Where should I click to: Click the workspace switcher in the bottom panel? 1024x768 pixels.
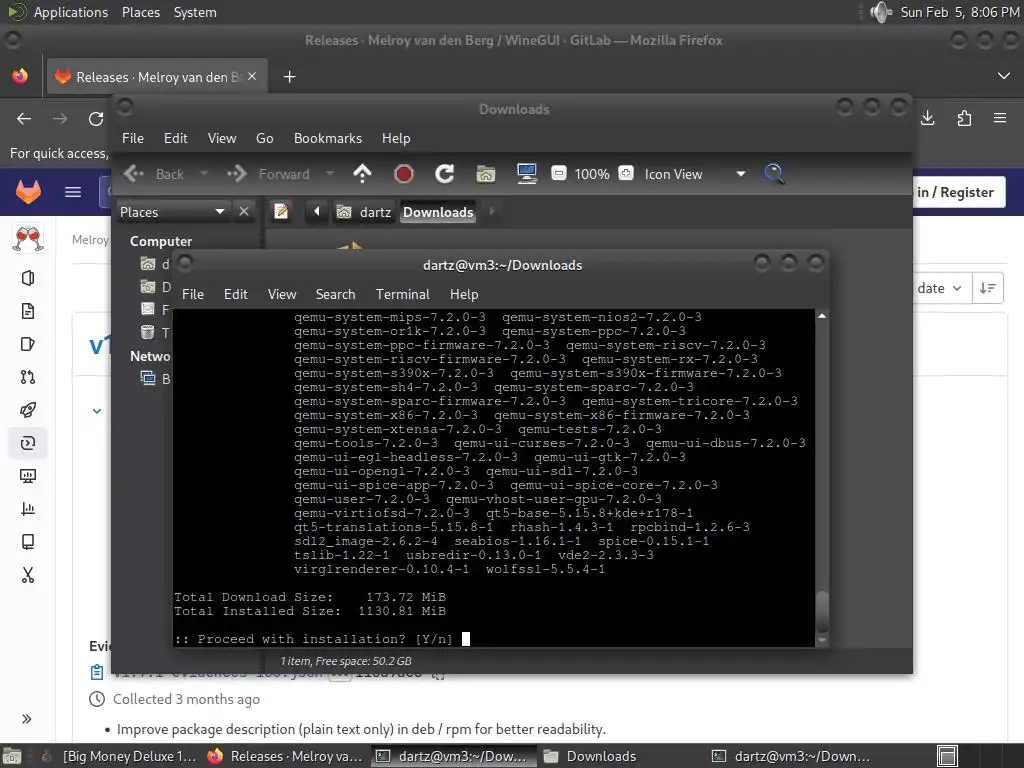click(947, 756)
